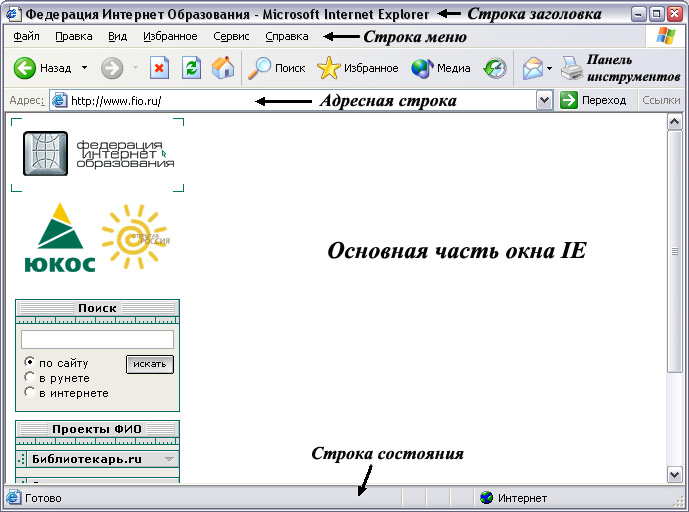Screen dimensions: 689x512
Task: Expand the address bar dropdown arrow
Action: 544,100
